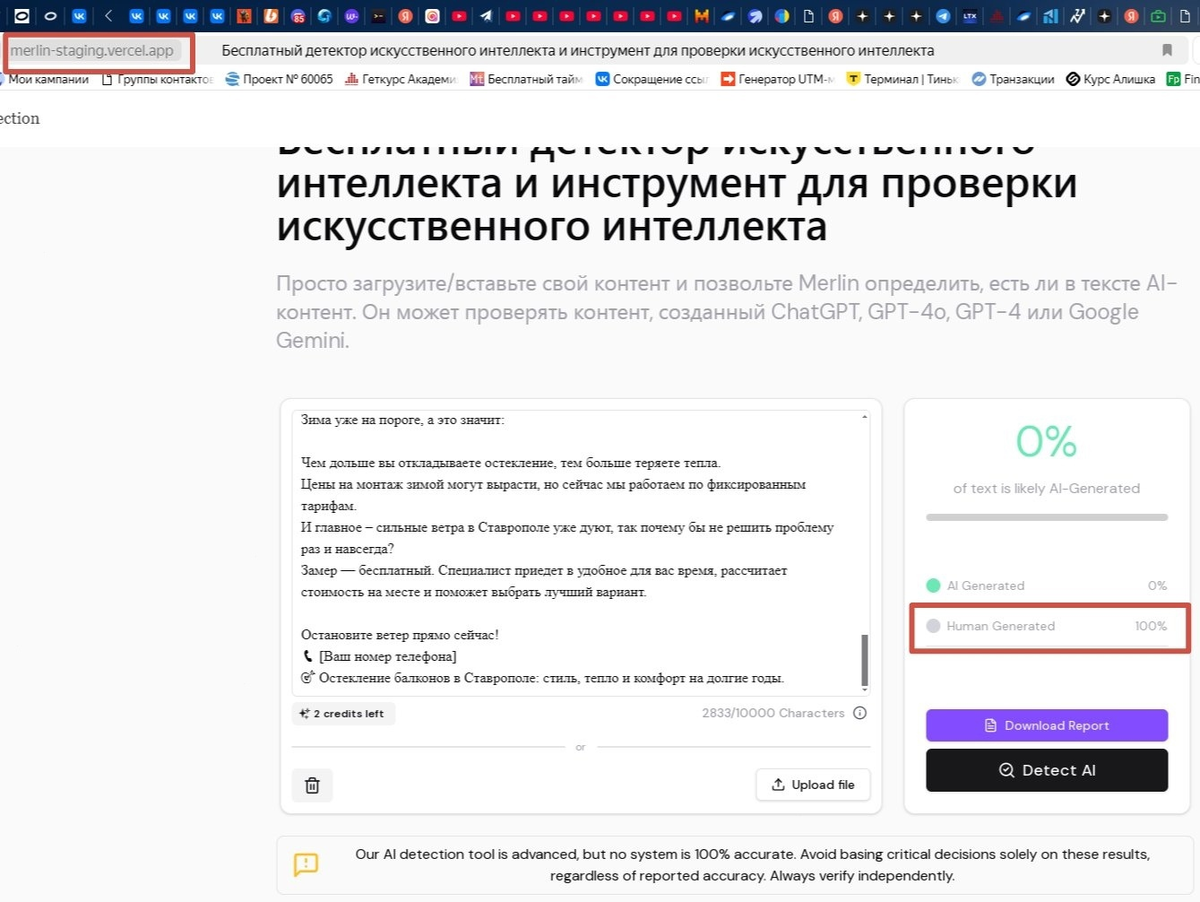
Task: Switch to the orange Merlin 'M' browser tab
Action: tap(702, 16)
